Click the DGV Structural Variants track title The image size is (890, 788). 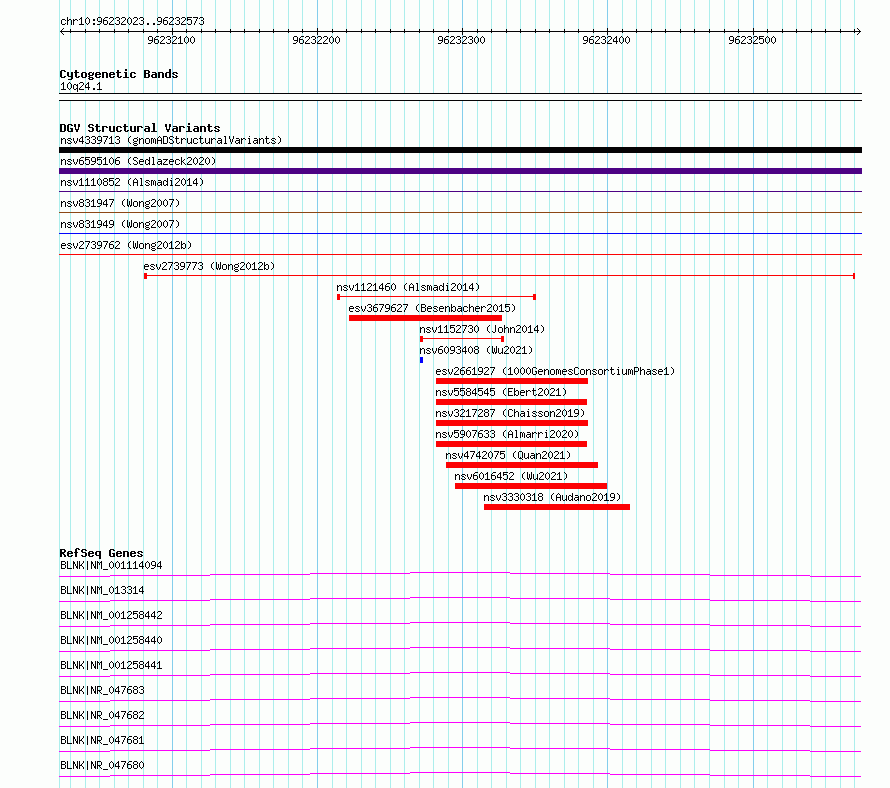(140, 128)
